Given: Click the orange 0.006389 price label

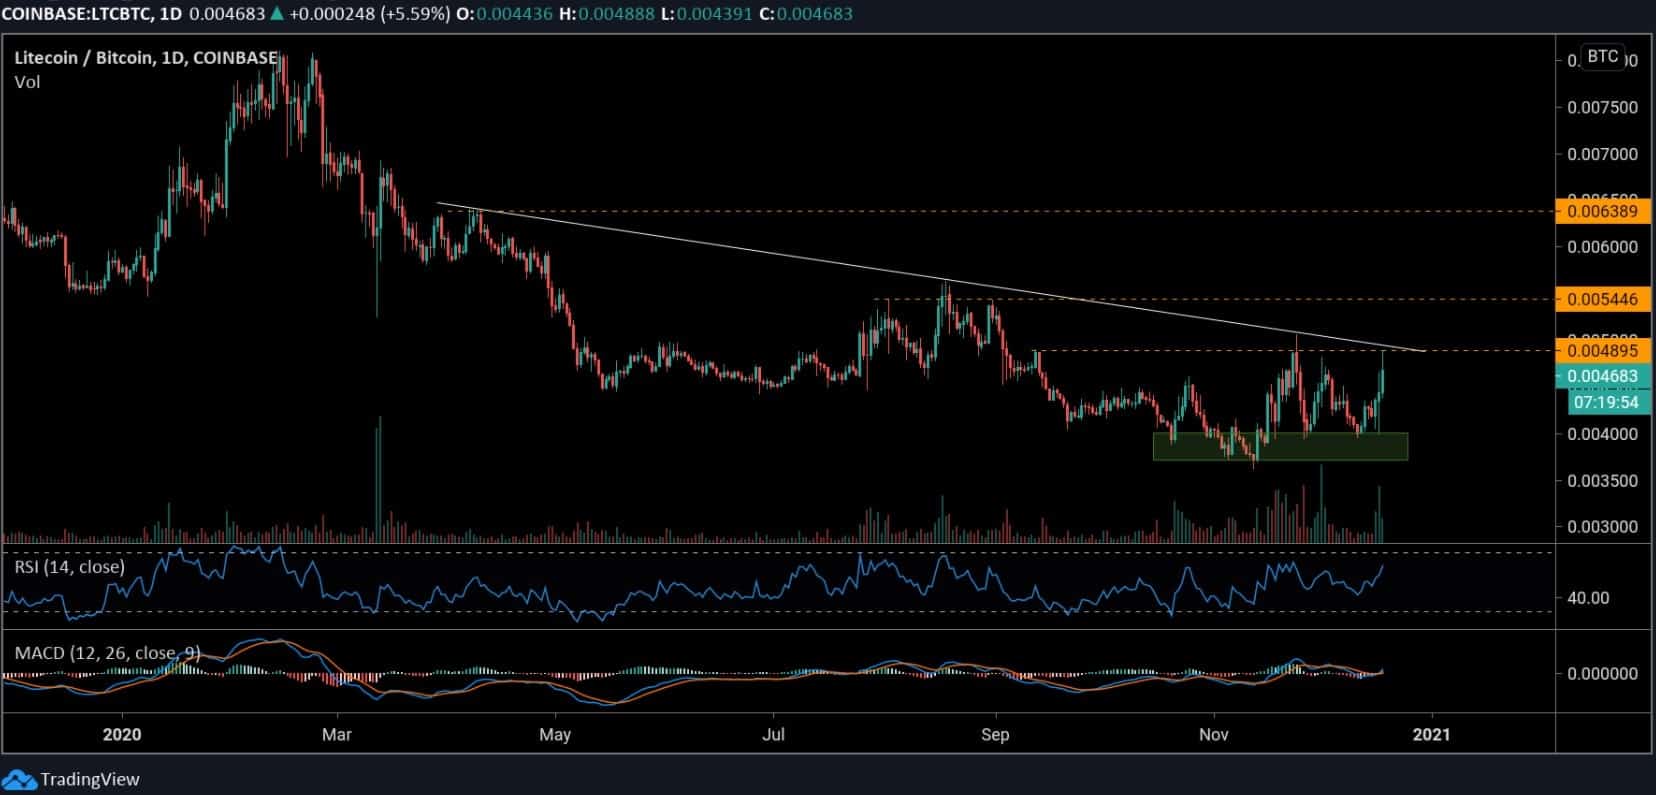Looking at the screenshot, I should pos(1602,211).
